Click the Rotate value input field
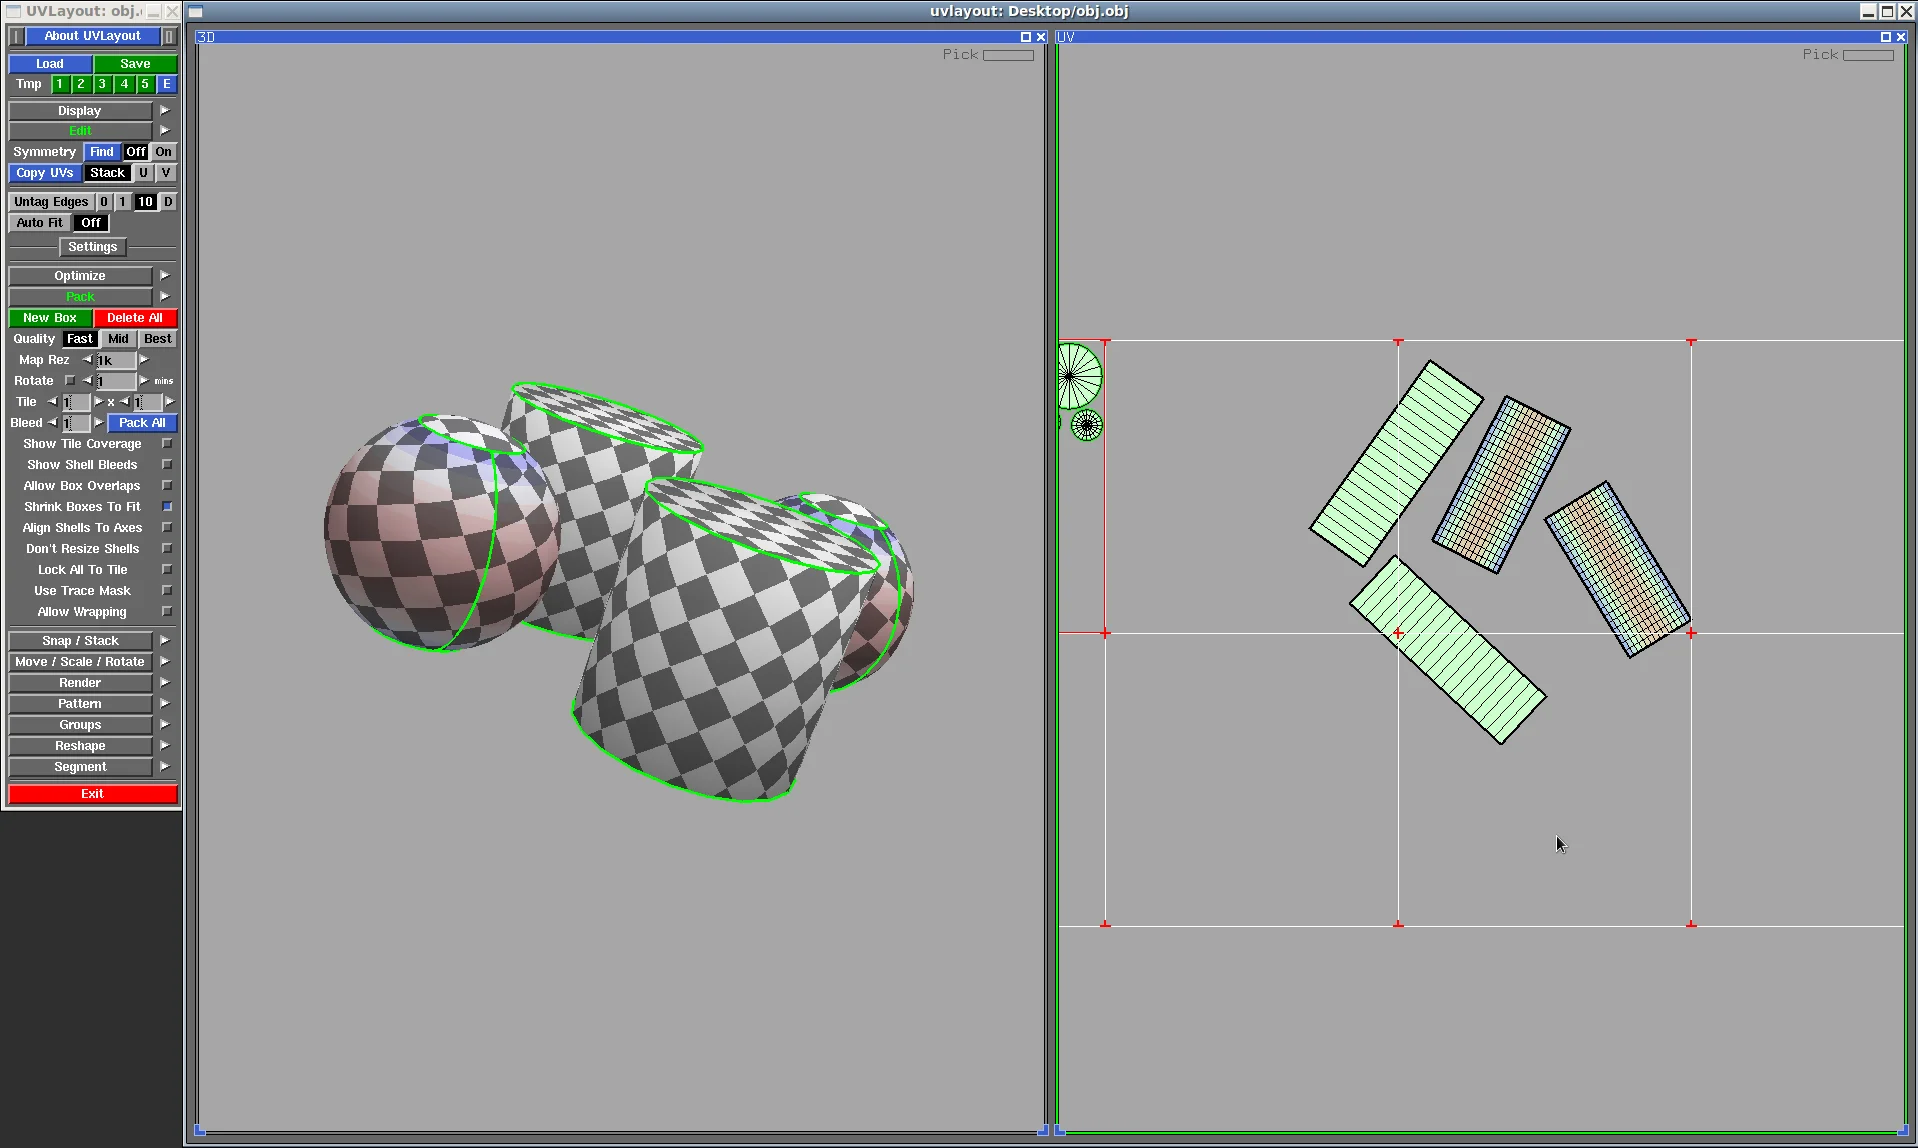 [x=115, y=381]
